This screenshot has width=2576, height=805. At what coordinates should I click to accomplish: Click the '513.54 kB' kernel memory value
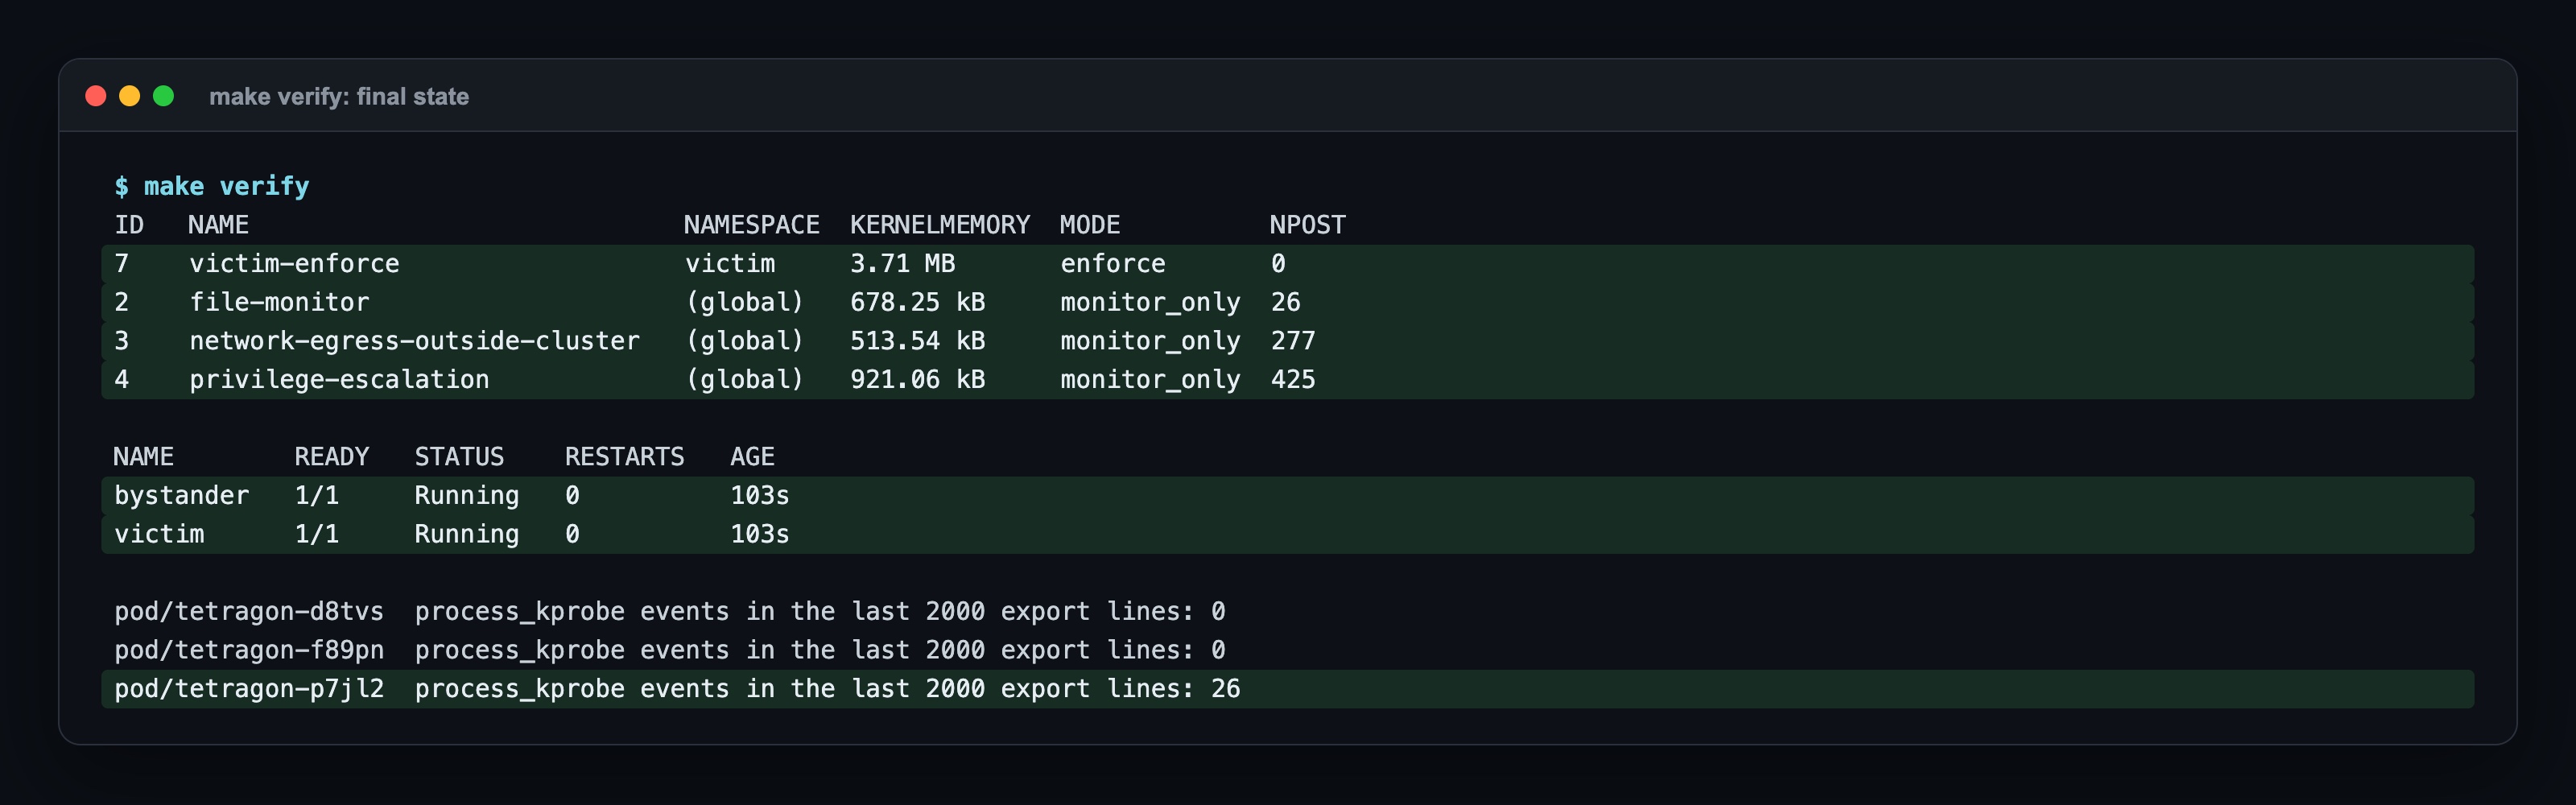pos(918,341)
